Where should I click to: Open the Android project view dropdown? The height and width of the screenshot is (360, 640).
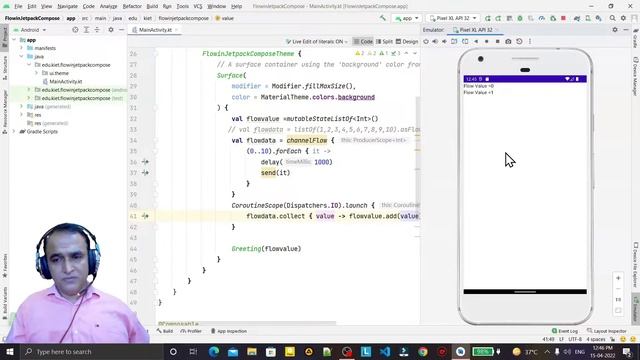30,30
